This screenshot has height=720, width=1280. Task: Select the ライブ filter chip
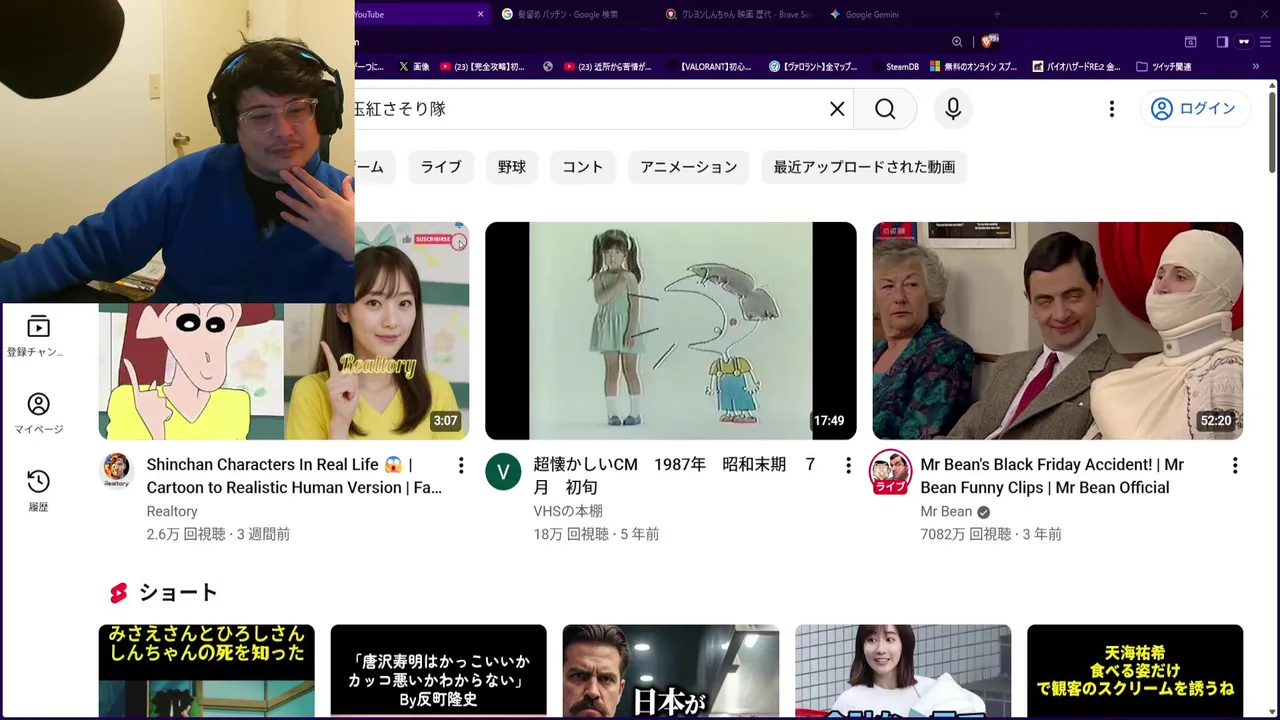441,167
